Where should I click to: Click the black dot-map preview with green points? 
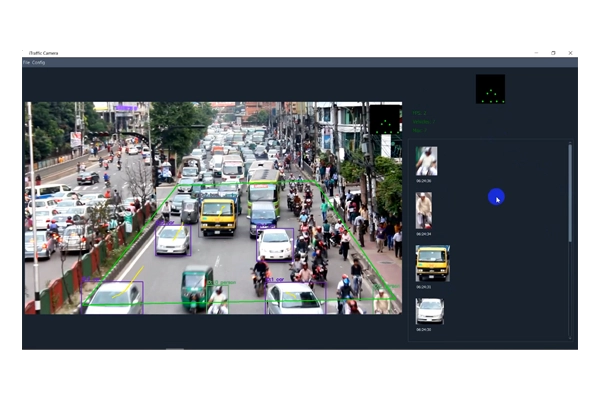[x=490, y=89]
